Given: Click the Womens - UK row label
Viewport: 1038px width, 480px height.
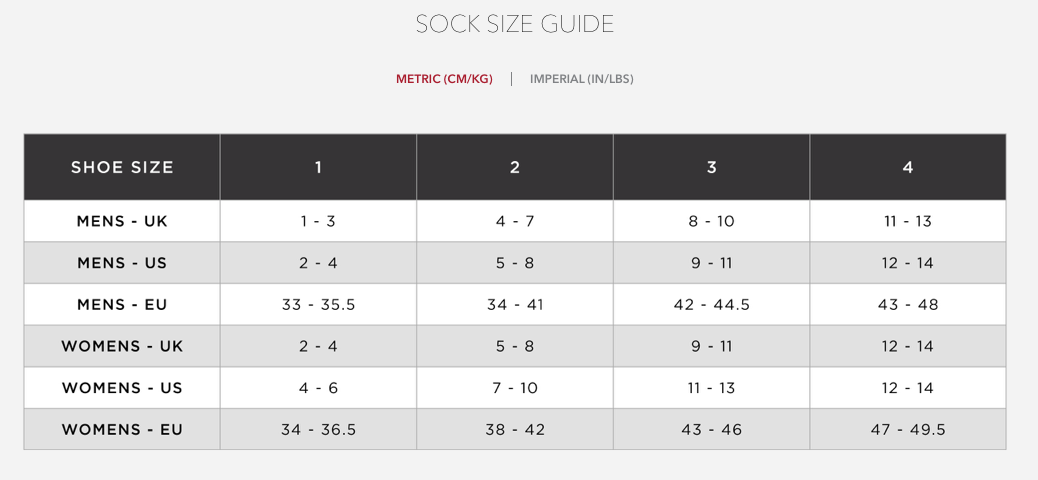Looking at the screenshot, I should (122, 346).
